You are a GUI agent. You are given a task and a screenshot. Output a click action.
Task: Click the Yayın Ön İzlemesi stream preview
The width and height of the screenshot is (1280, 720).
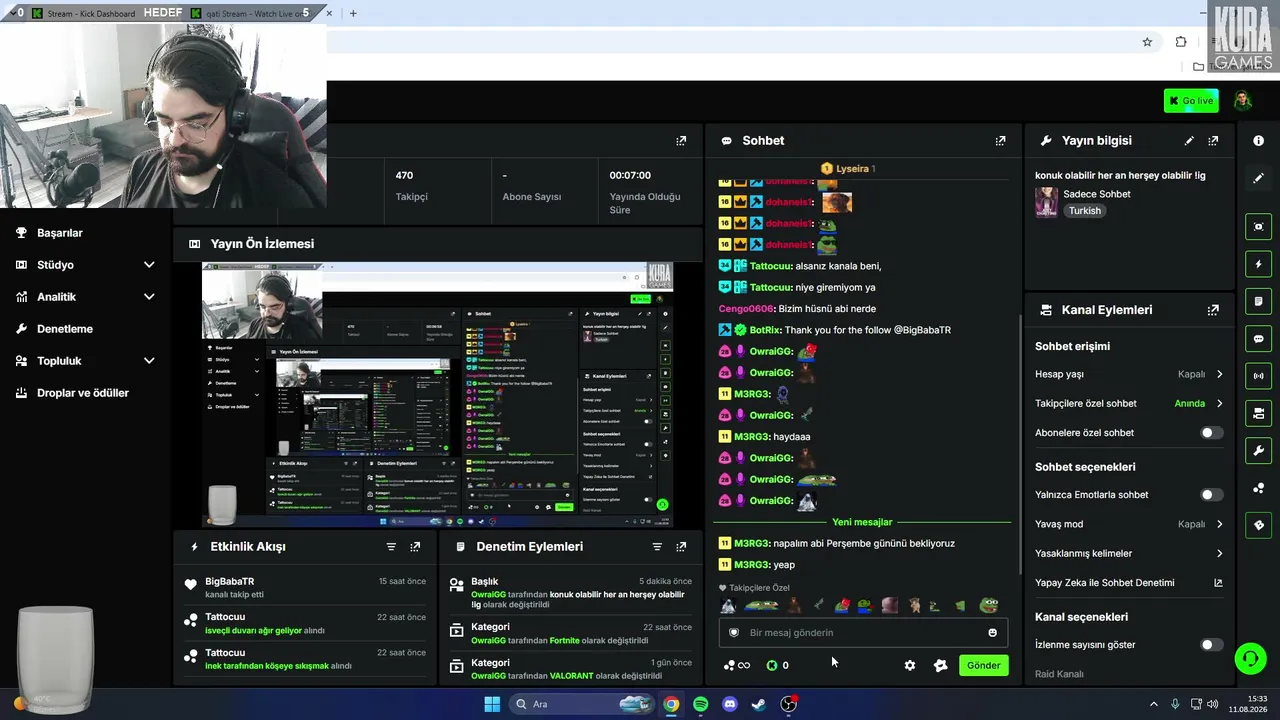(x=438, y=394)
